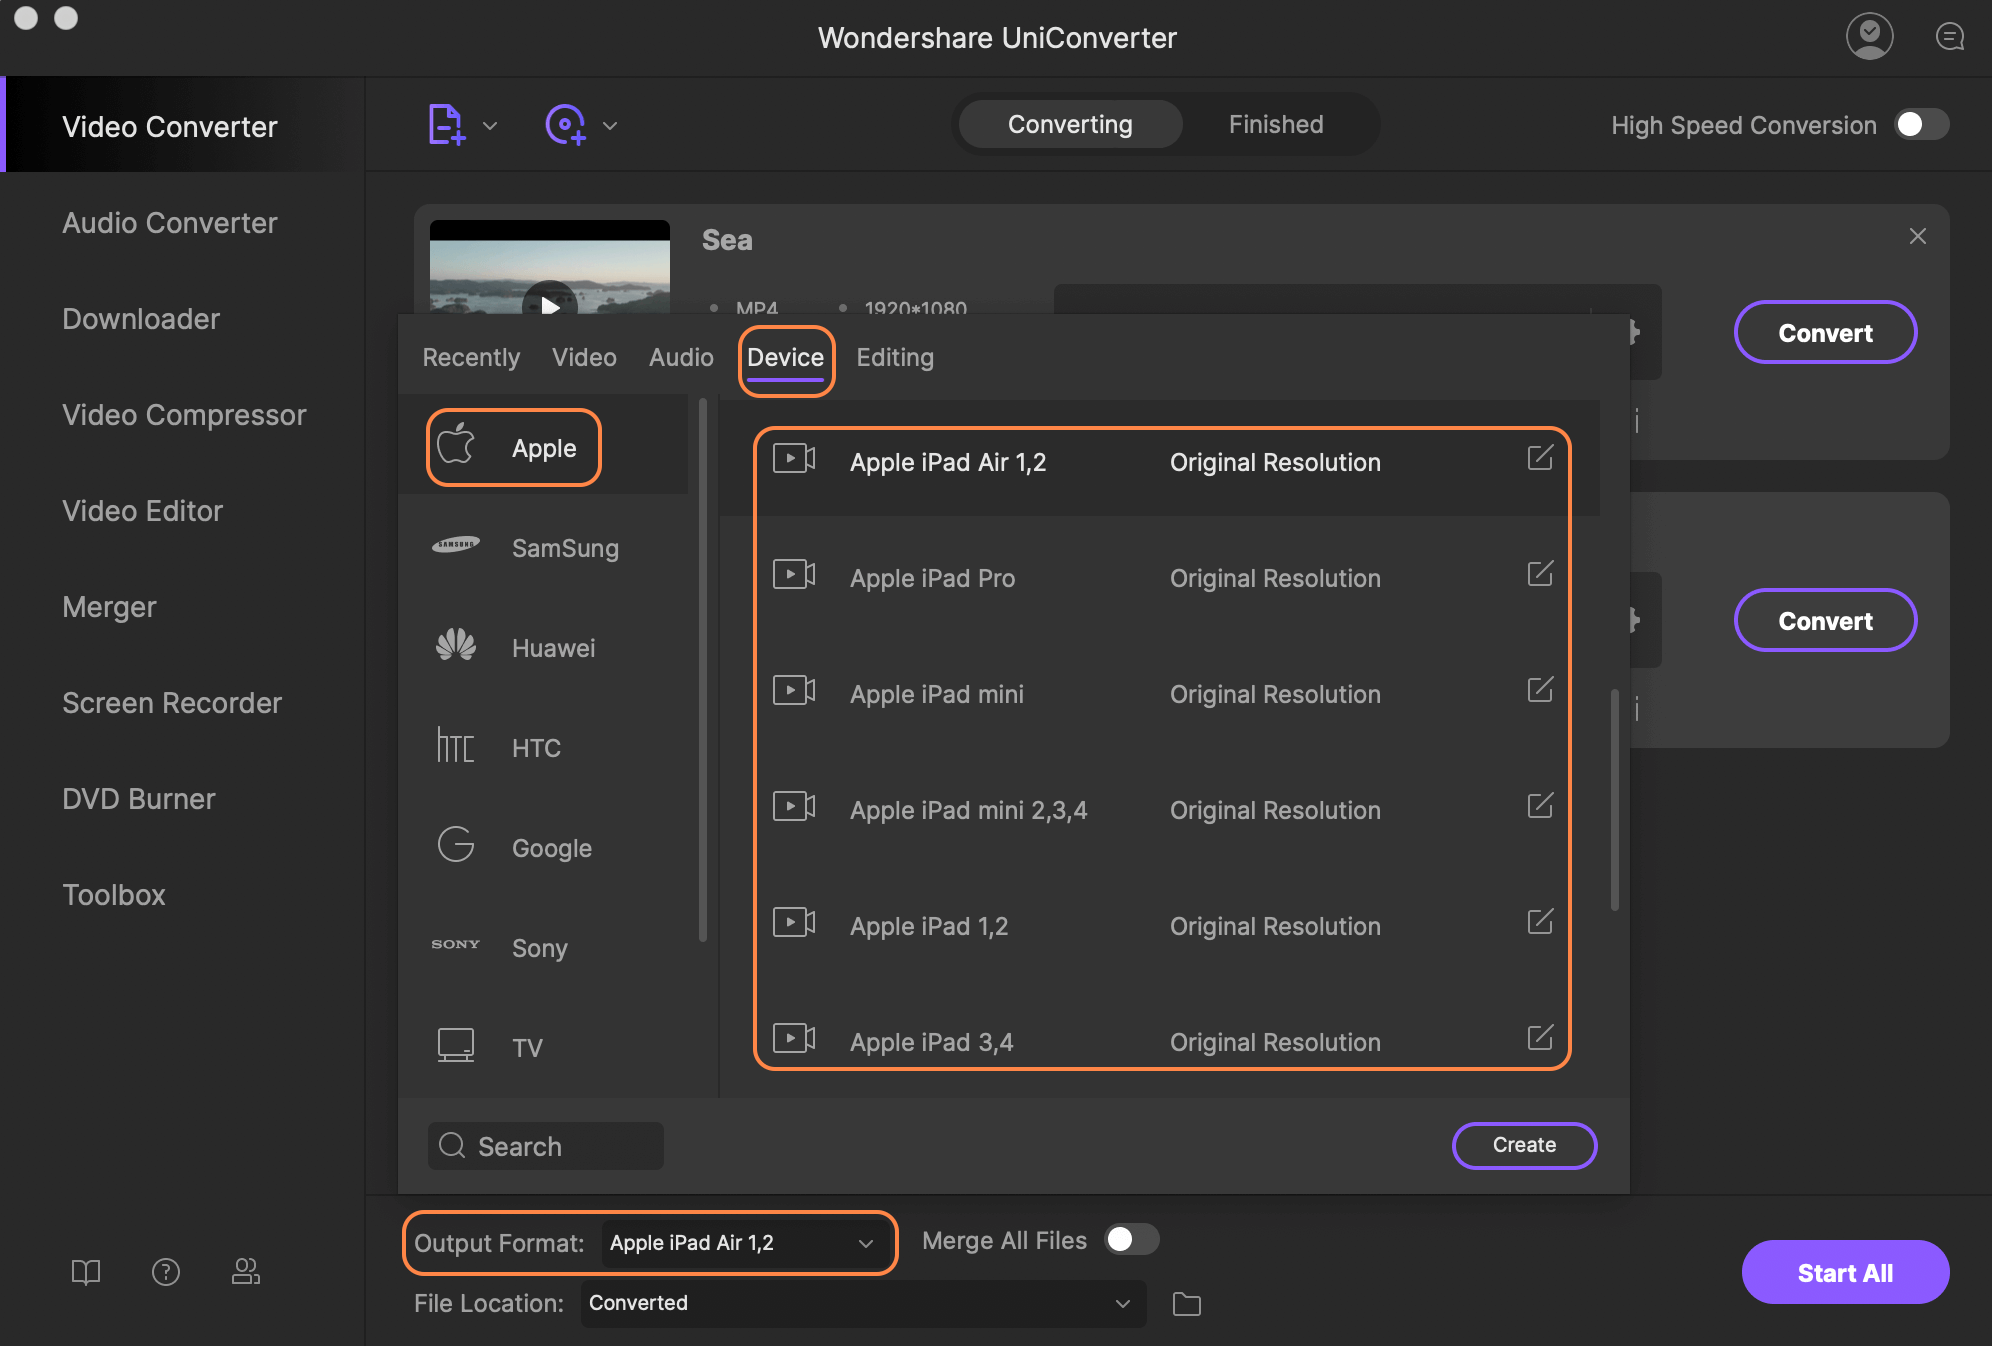Click Start All to begin conversion

point(1845,1272)
